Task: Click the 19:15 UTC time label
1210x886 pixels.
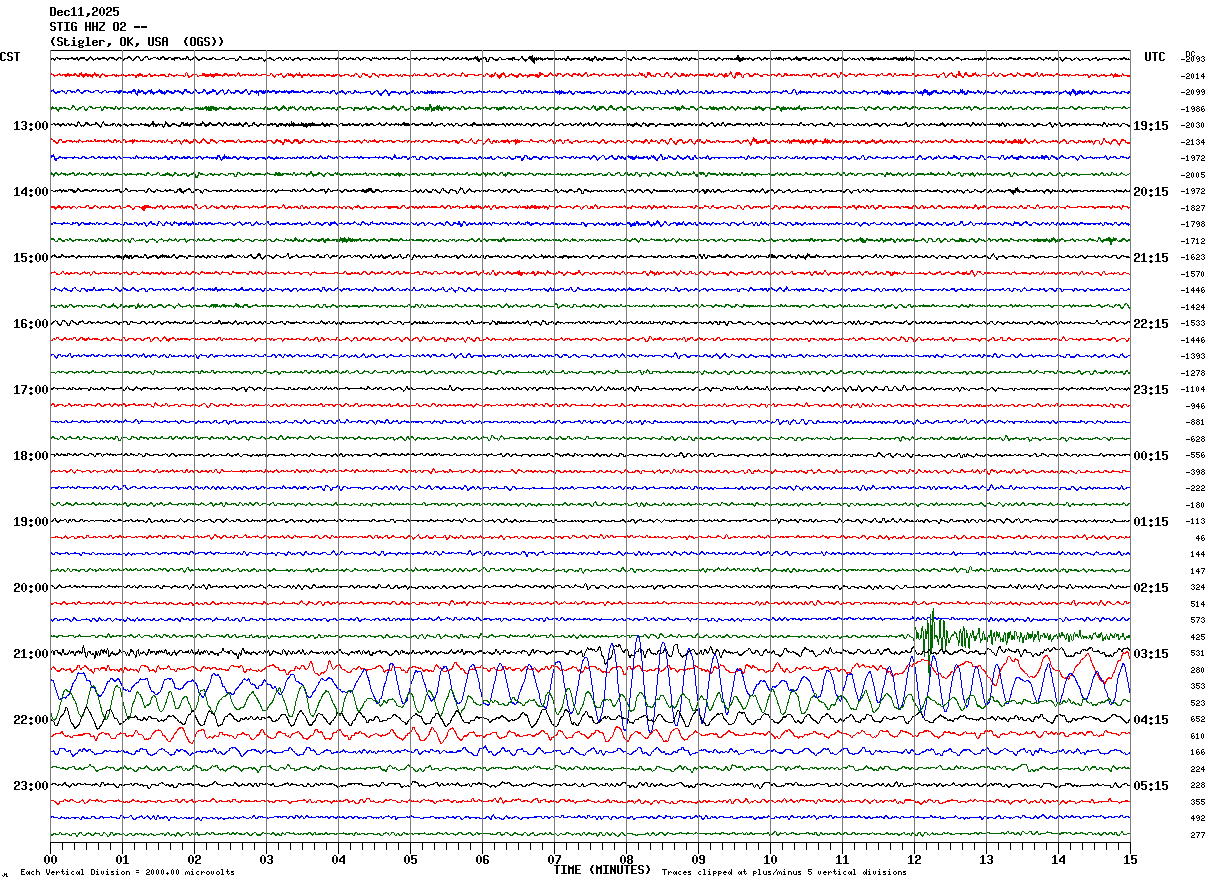Action: point(1150,126)
